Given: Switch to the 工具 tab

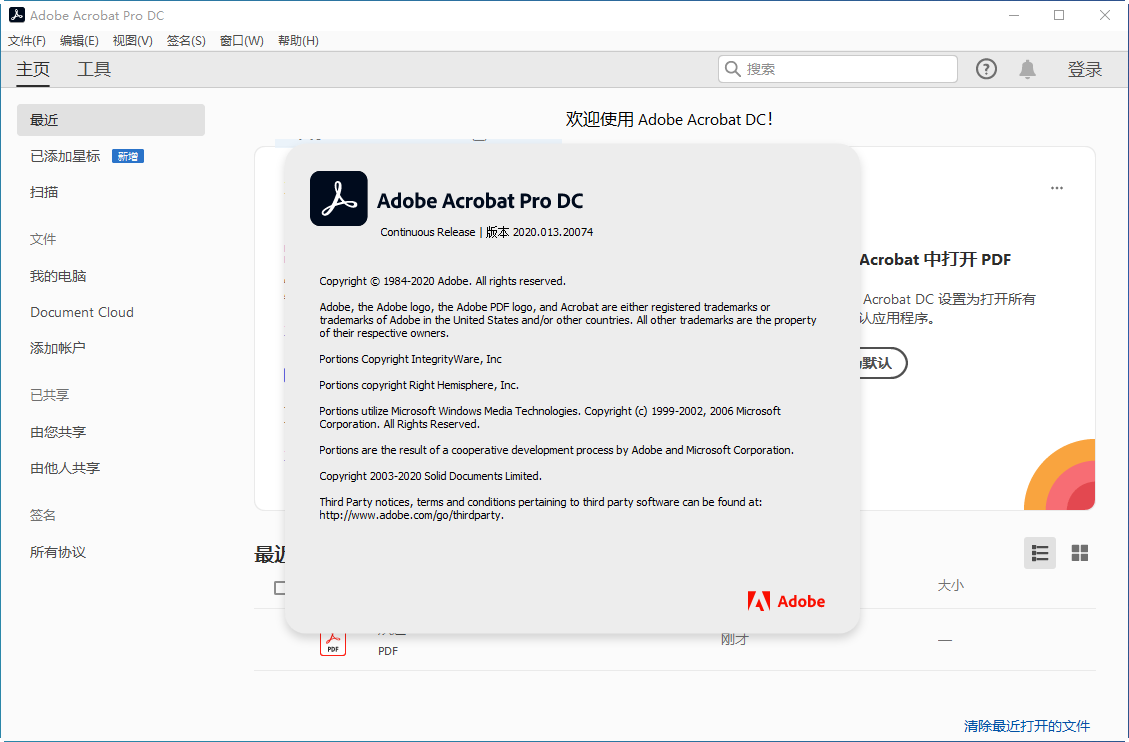Looking at the screenshot, I should 93,69.
